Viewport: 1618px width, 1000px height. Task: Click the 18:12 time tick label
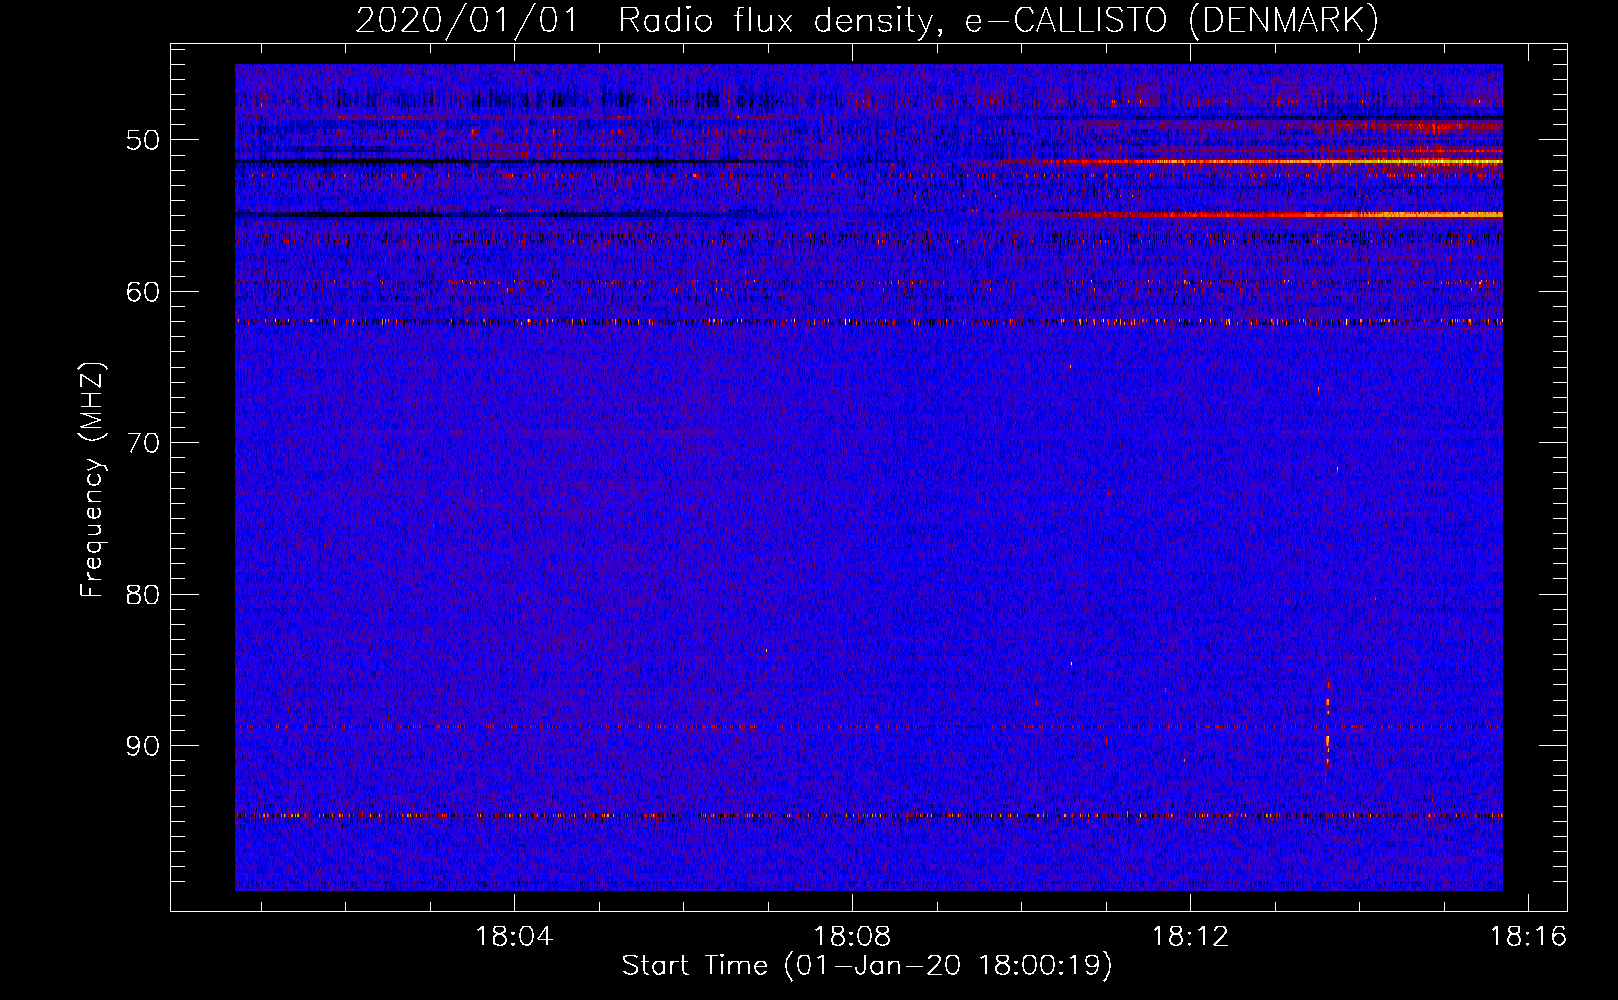1190,937
